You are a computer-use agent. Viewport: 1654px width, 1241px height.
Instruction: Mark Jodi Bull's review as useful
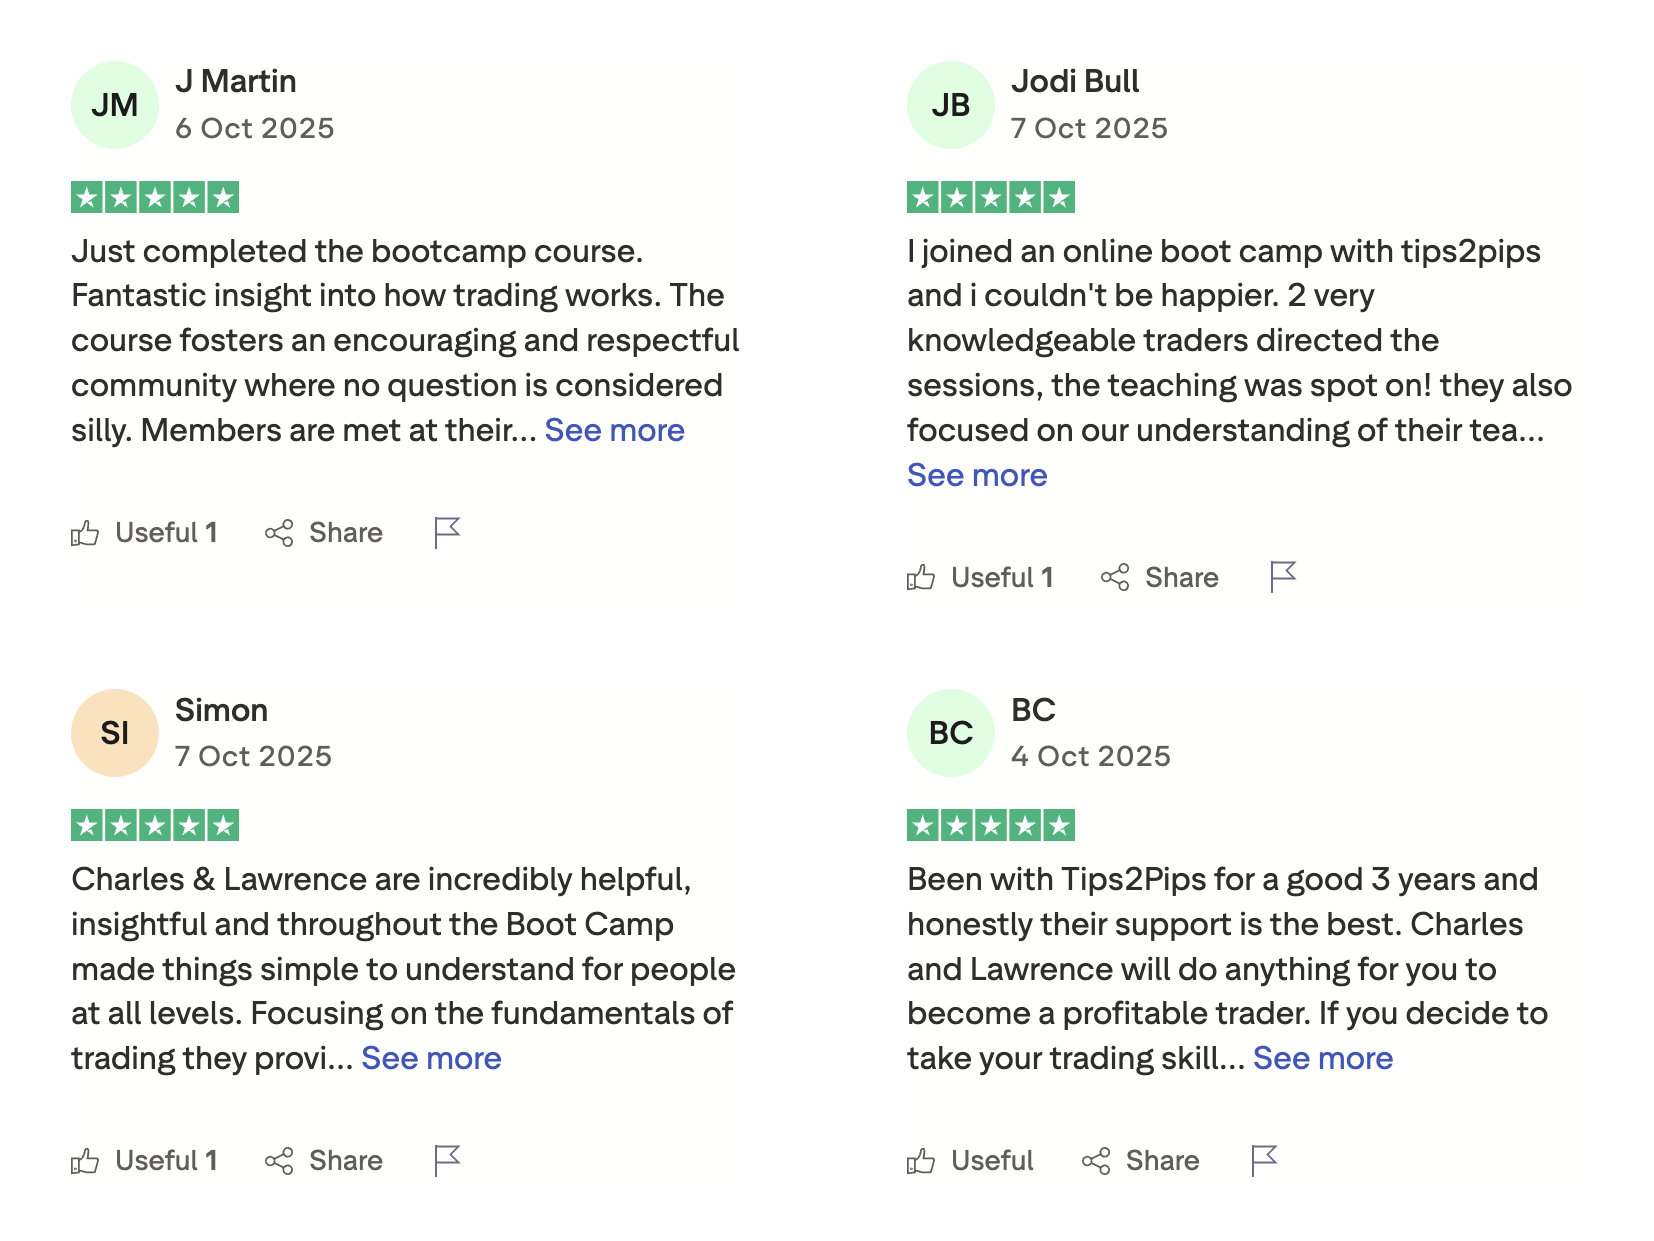click(980, 578)
